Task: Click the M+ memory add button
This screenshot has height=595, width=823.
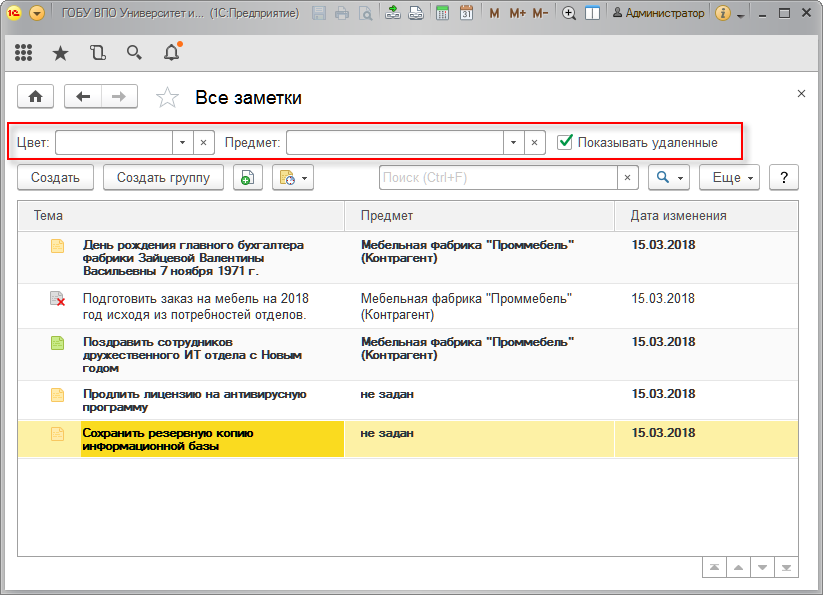Action: click(x=517, y=13)
